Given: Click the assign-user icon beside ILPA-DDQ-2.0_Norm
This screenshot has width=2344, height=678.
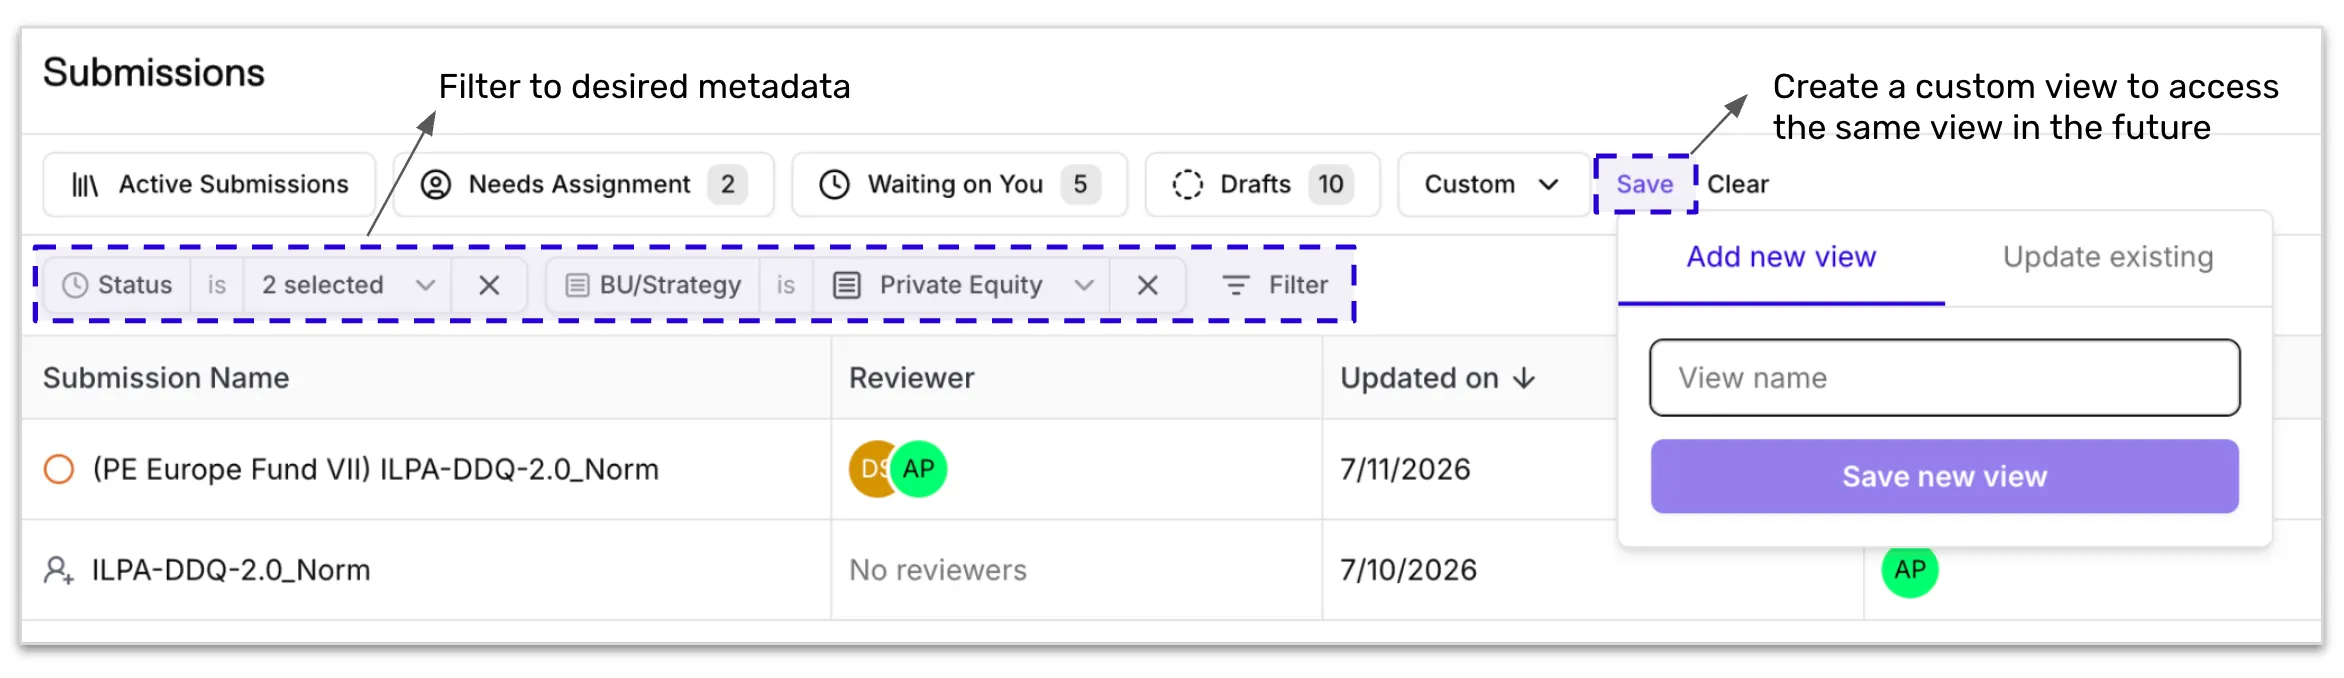Looking at the screenshot, I should point(59,570).
